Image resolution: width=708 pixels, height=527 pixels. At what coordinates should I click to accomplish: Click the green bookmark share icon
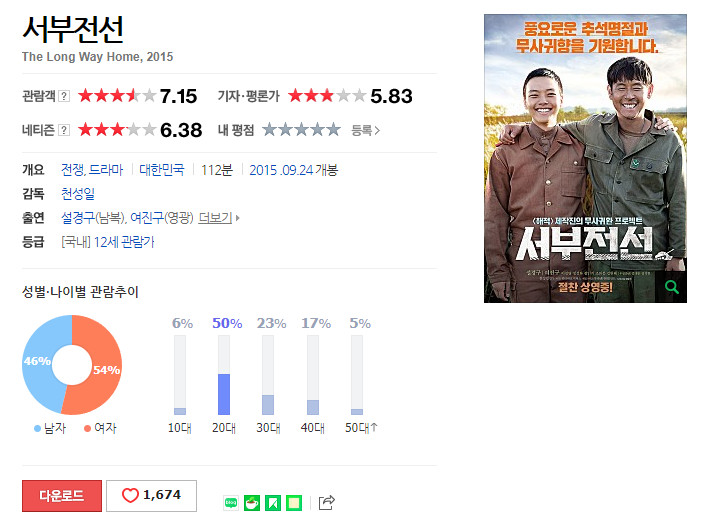(273, 503)
